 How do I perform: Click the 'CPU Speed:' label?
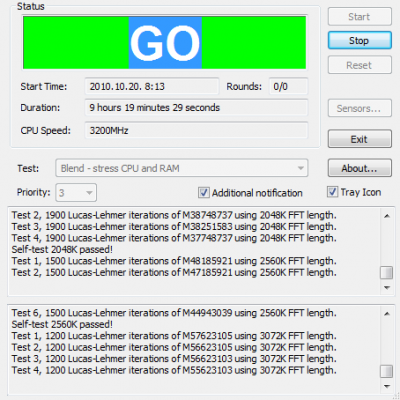46,130
